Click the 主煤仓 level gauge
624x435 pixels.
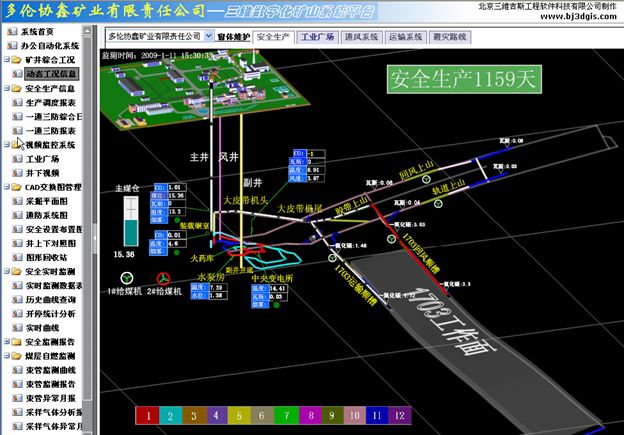coord(131,221)
